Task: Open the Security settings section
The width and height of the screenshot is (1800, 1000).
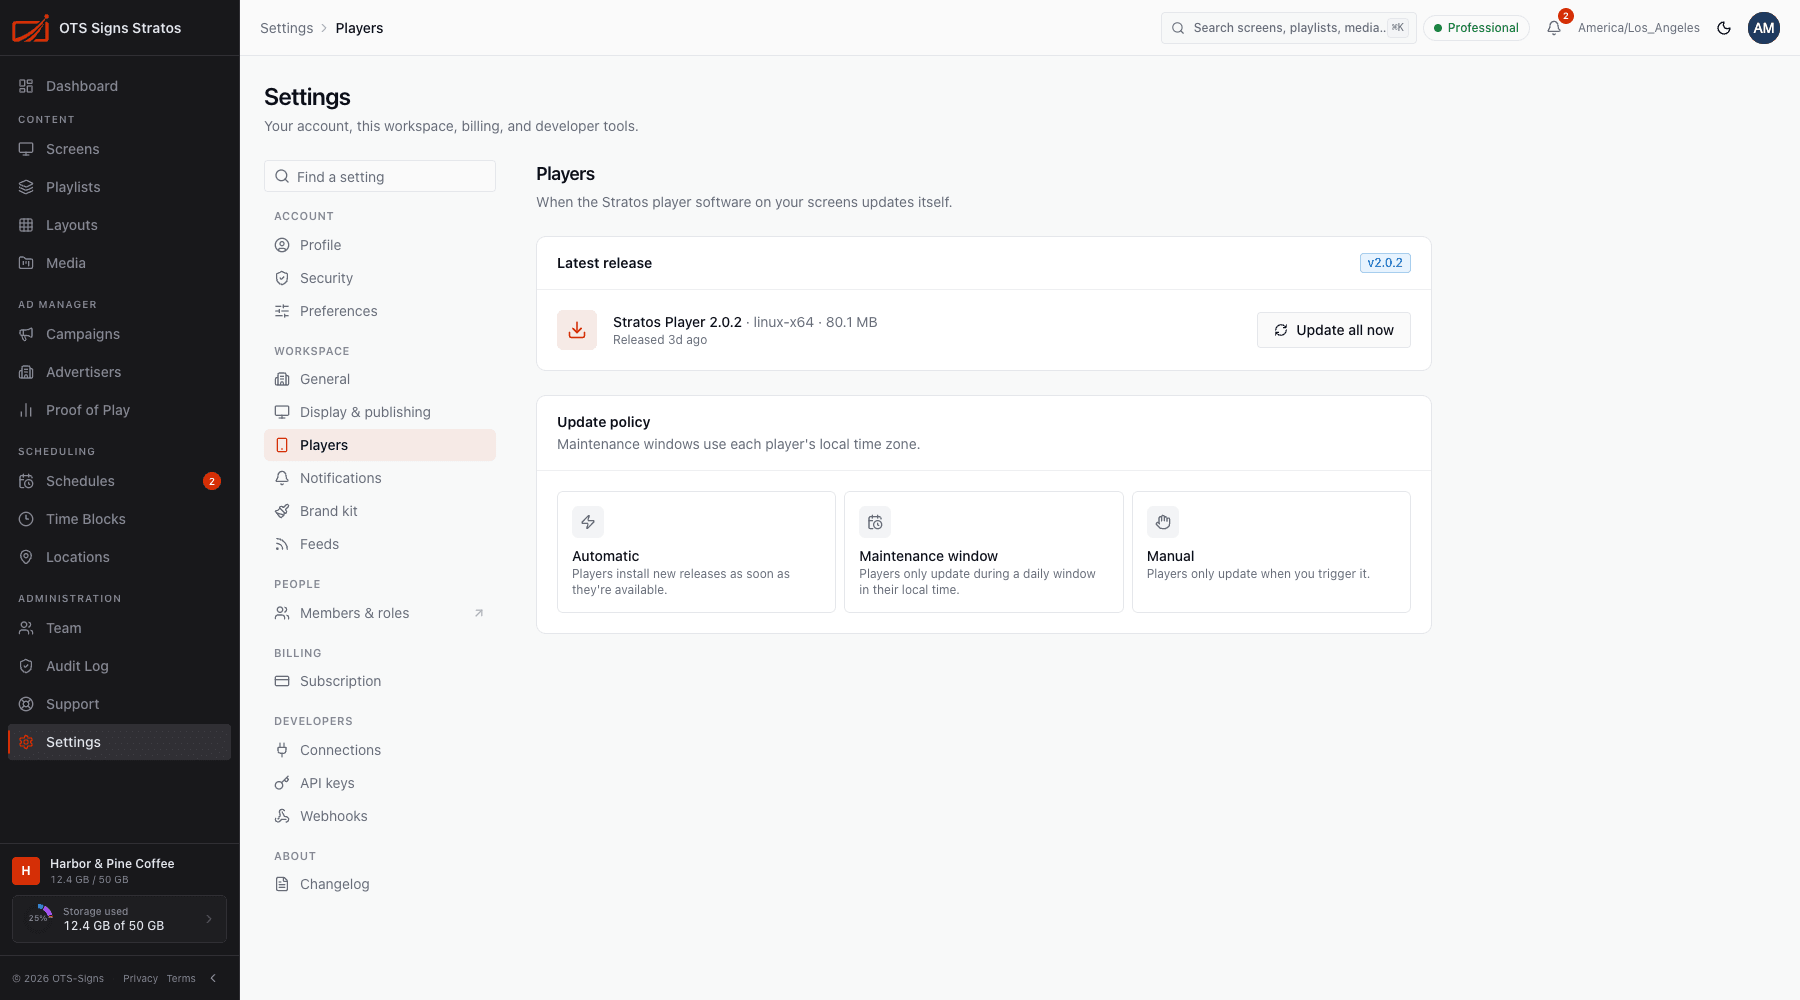Action: 380,278
